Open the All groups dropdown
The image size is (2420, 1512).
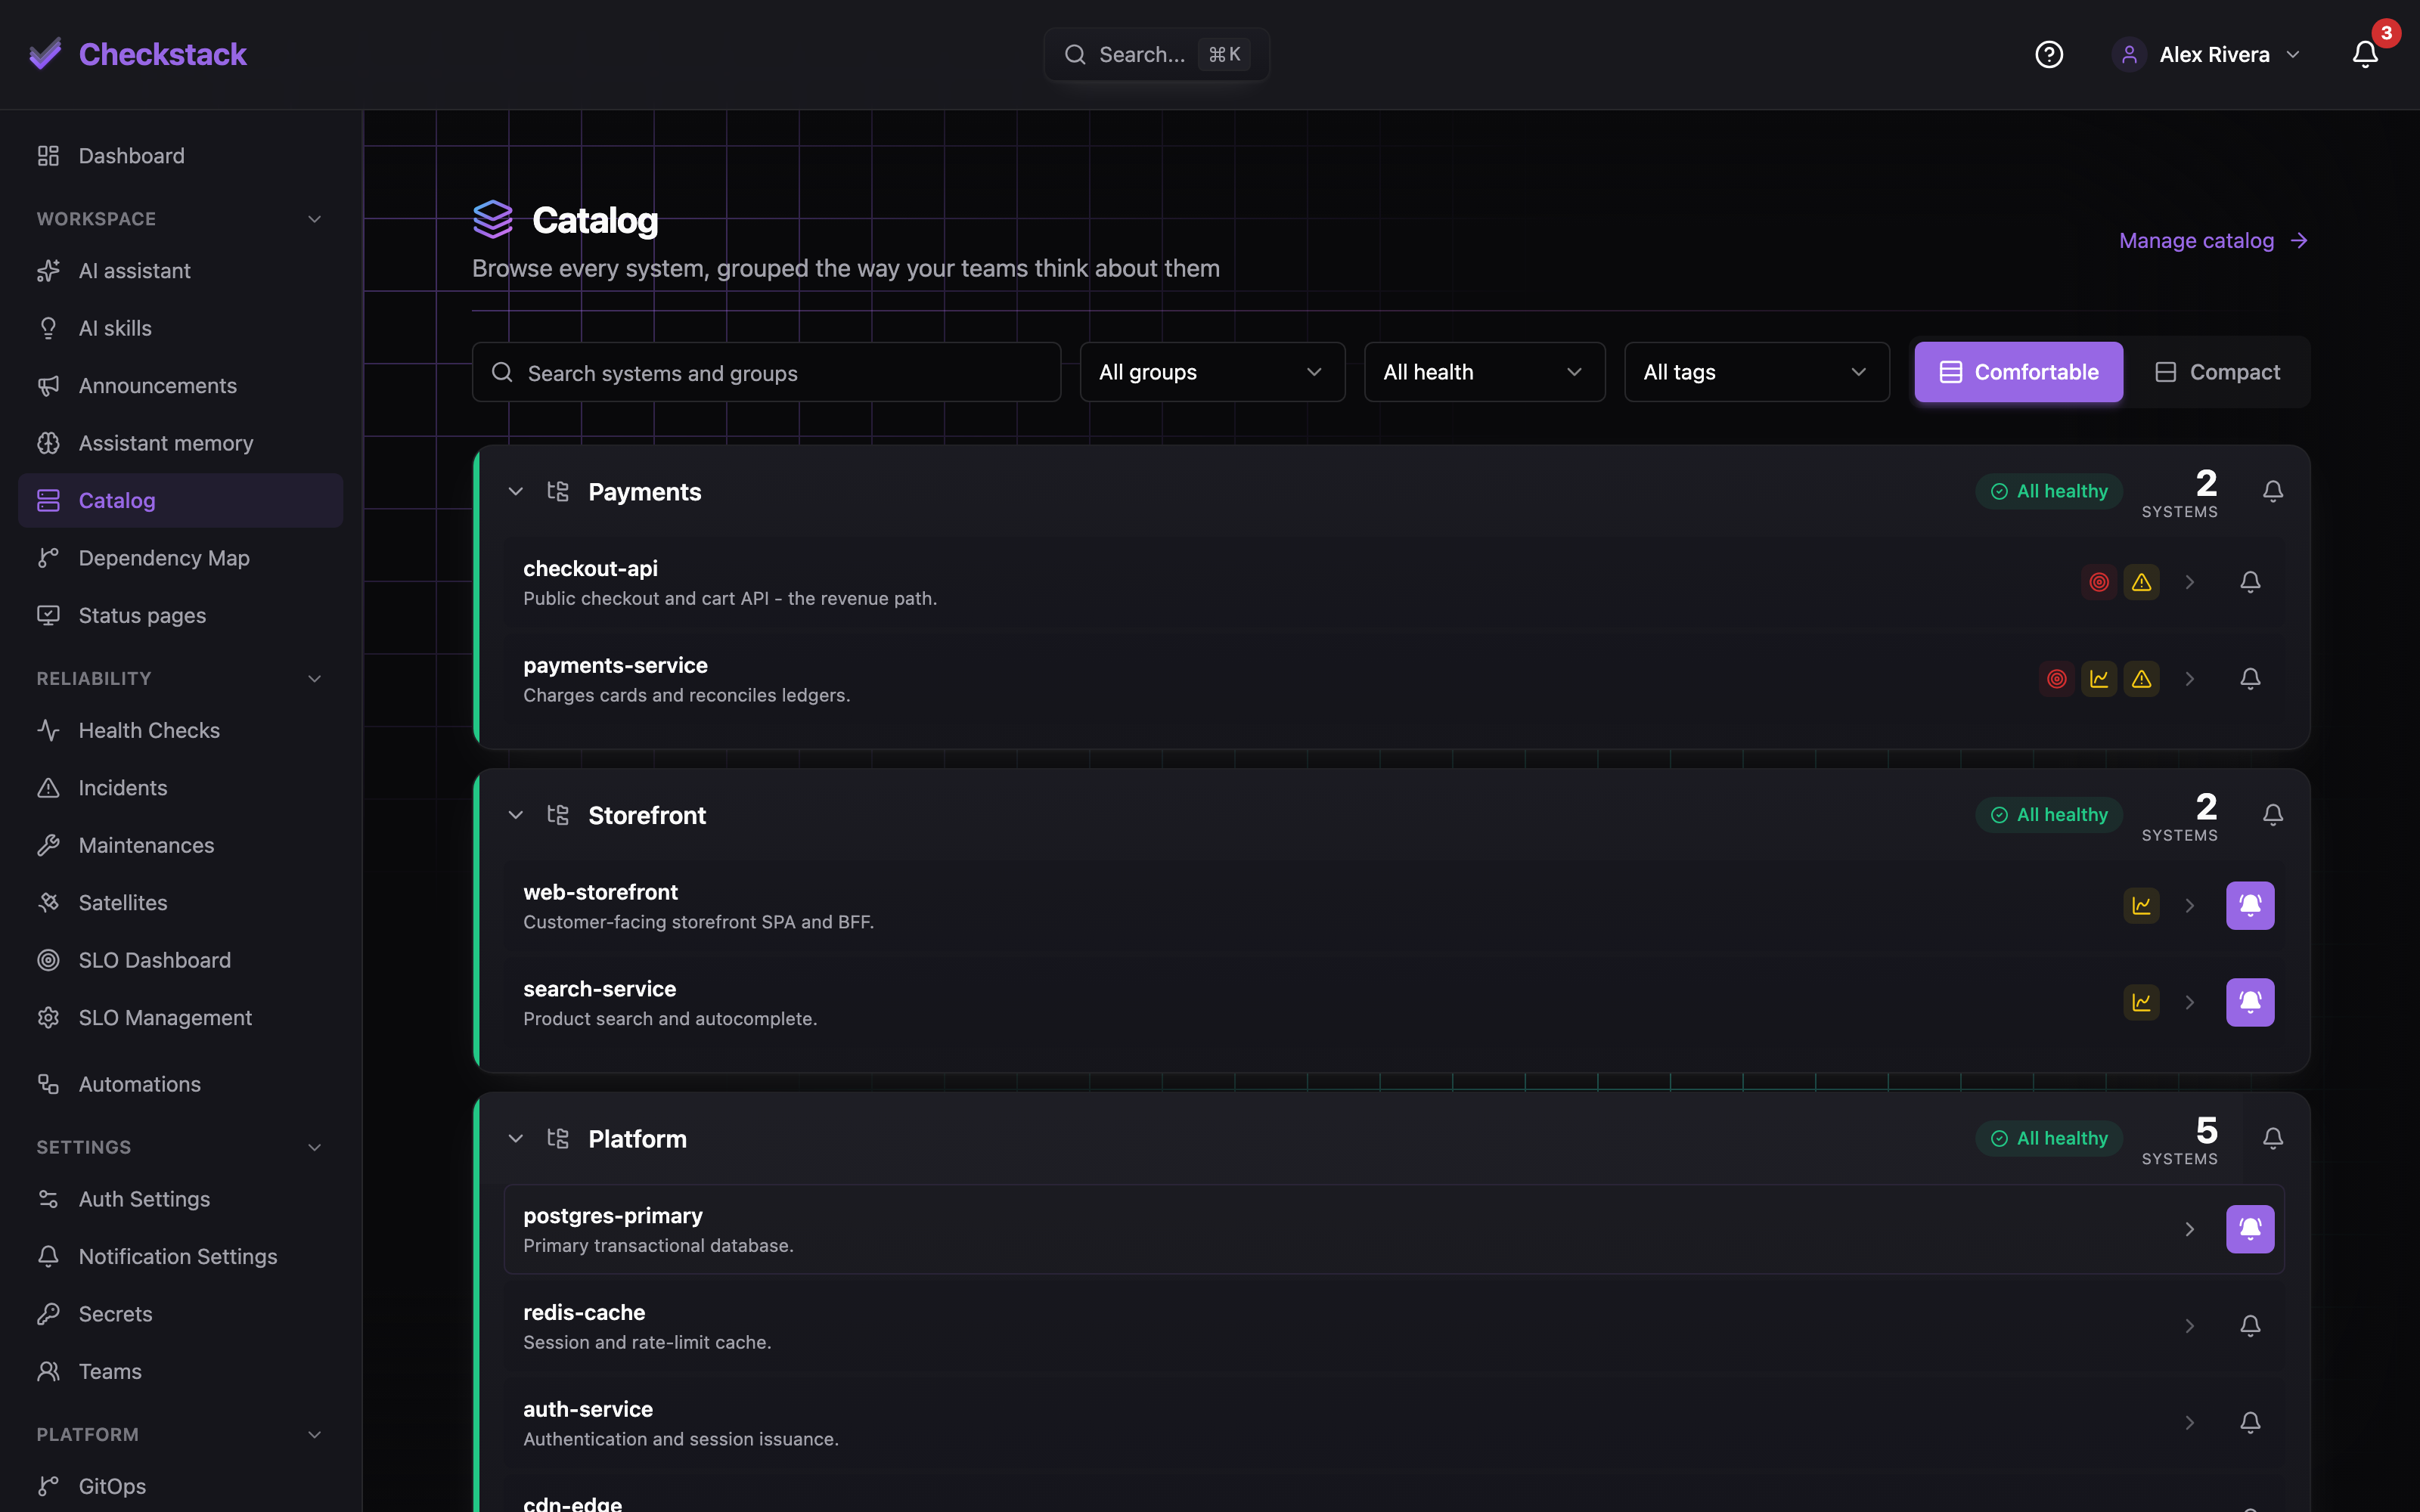tap(1212, 372)
